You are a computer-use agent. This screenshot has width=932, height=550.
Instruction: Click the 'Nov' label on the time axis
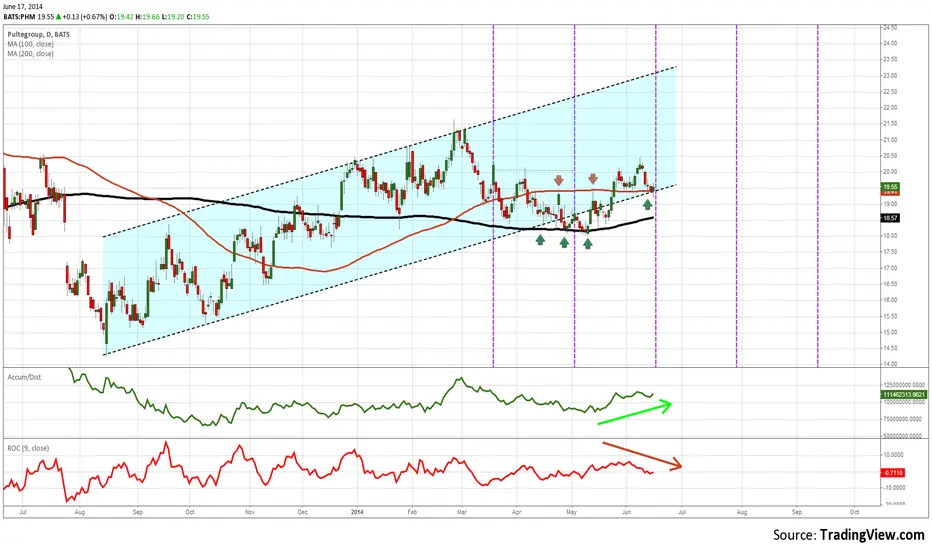(250, 512)
